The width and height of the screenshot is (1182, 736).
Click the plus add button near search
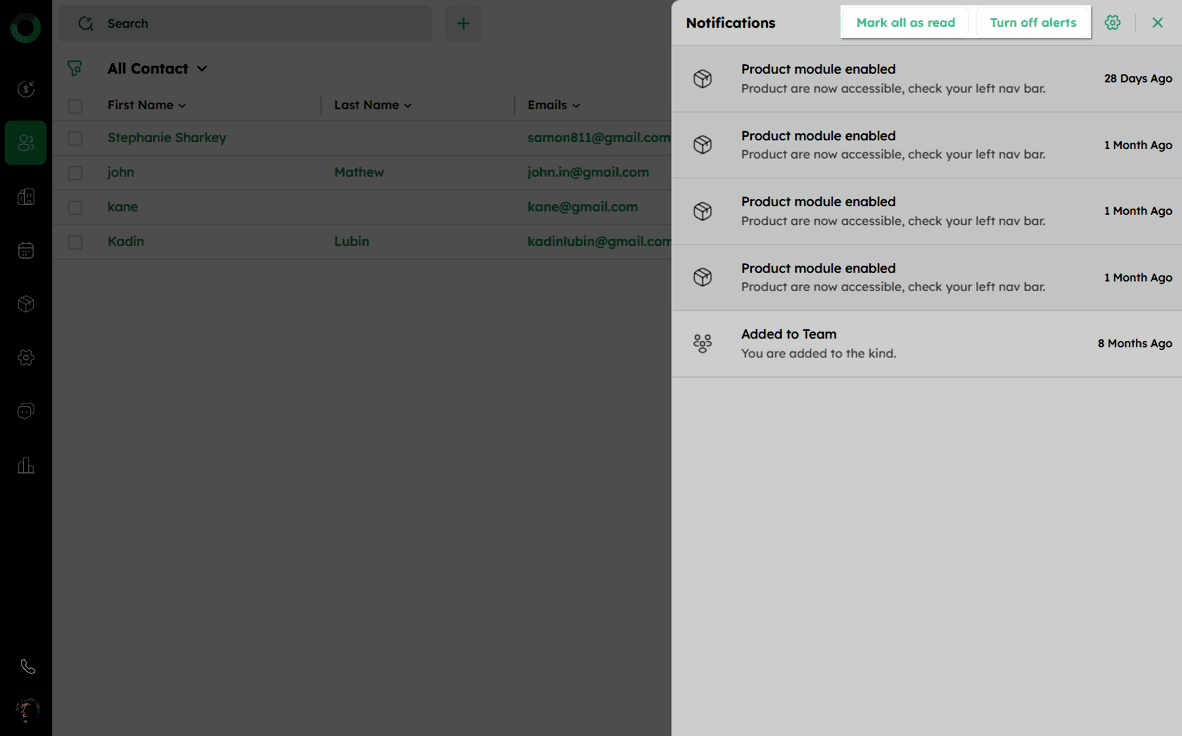click(463, 24)
